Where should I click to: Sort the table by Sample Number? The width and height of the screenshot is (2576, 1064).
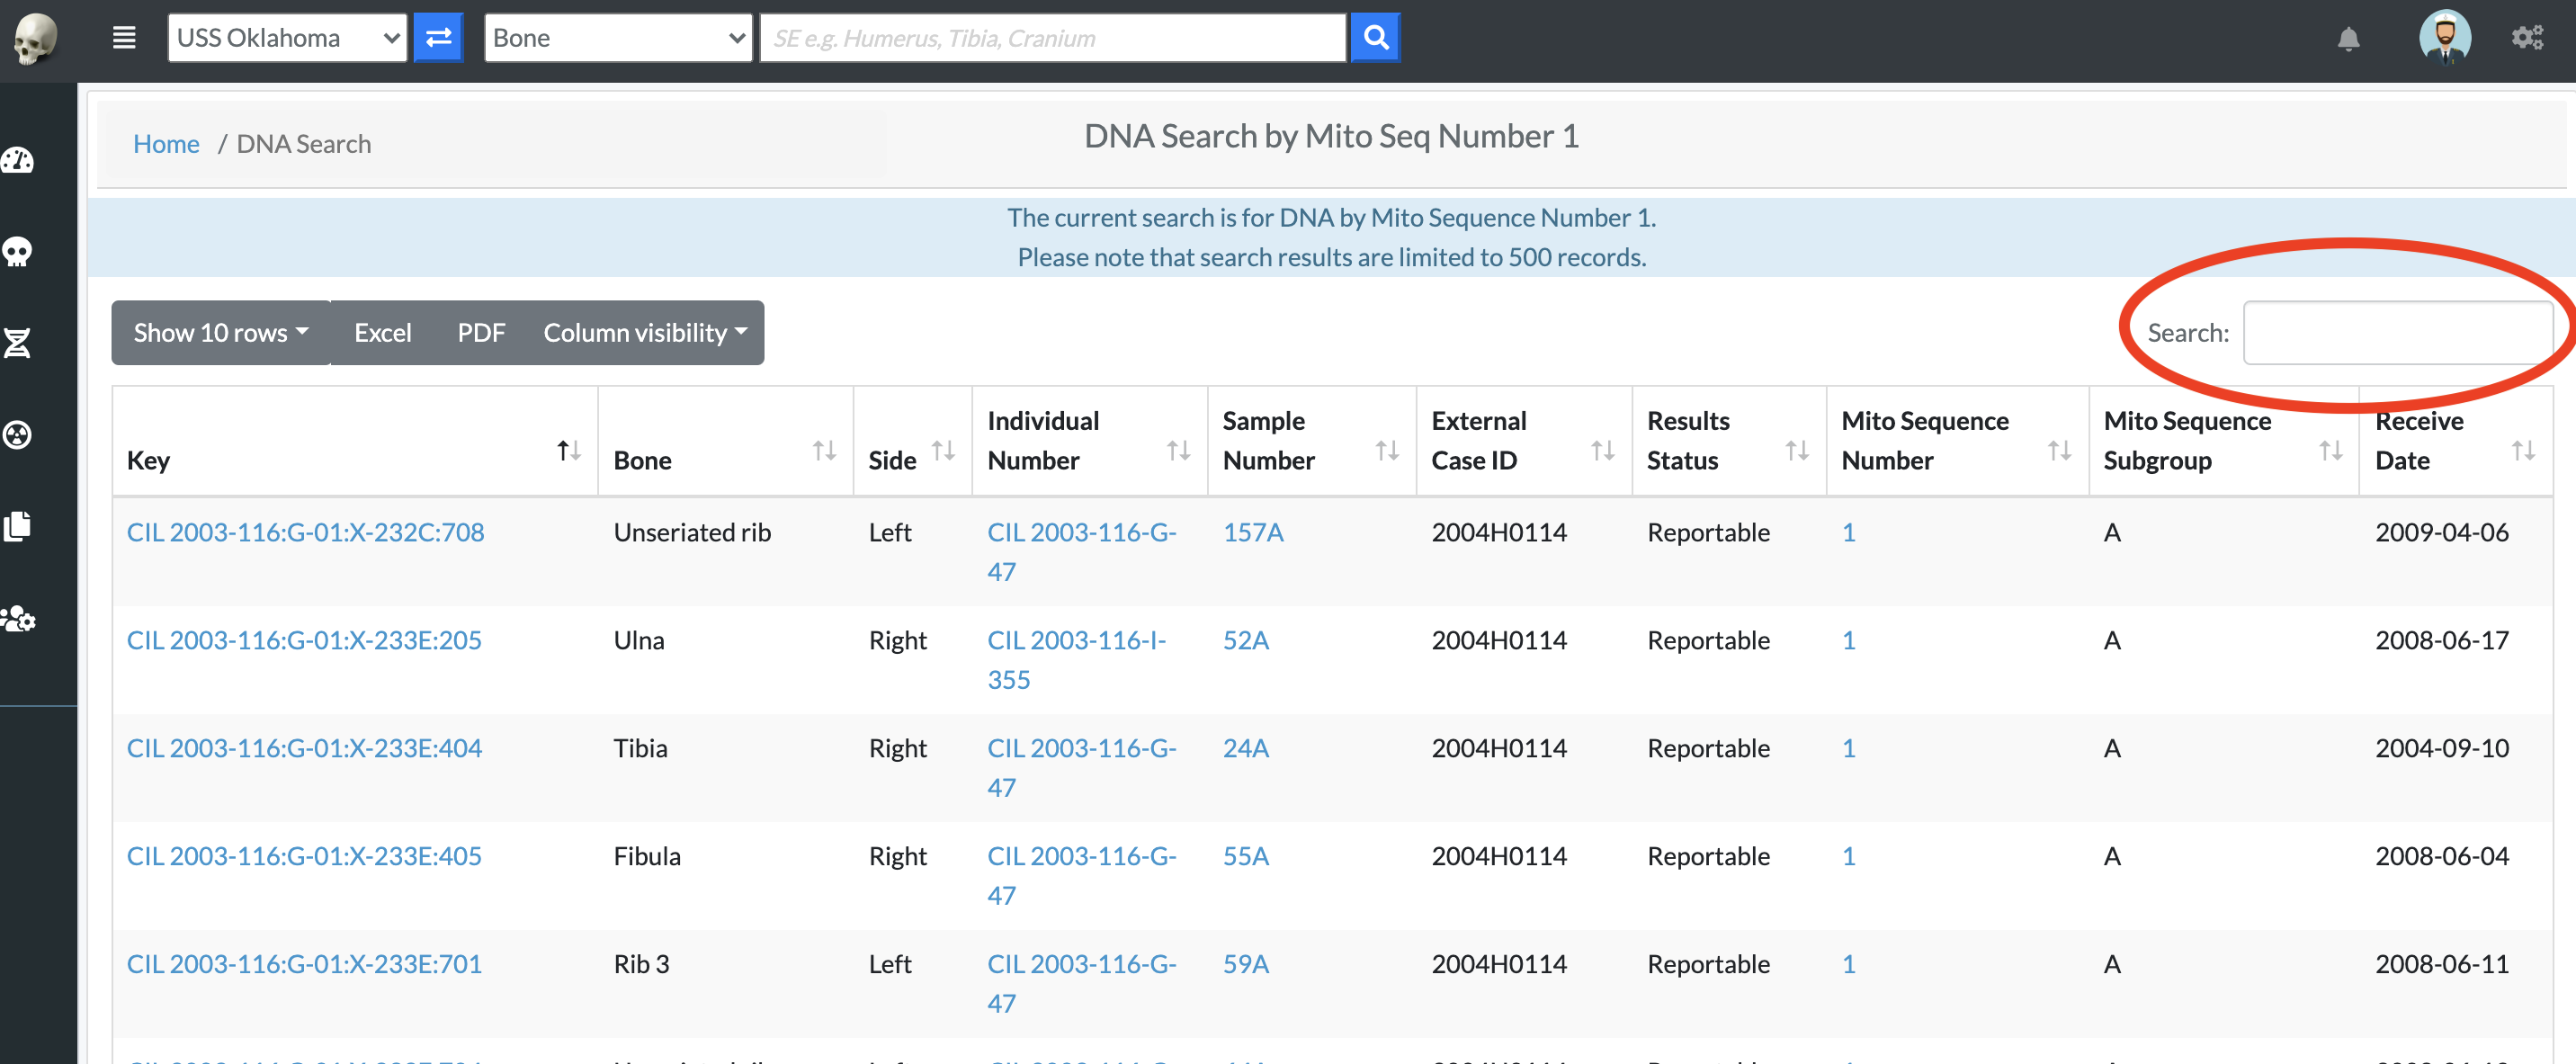tap(1311, 441)
